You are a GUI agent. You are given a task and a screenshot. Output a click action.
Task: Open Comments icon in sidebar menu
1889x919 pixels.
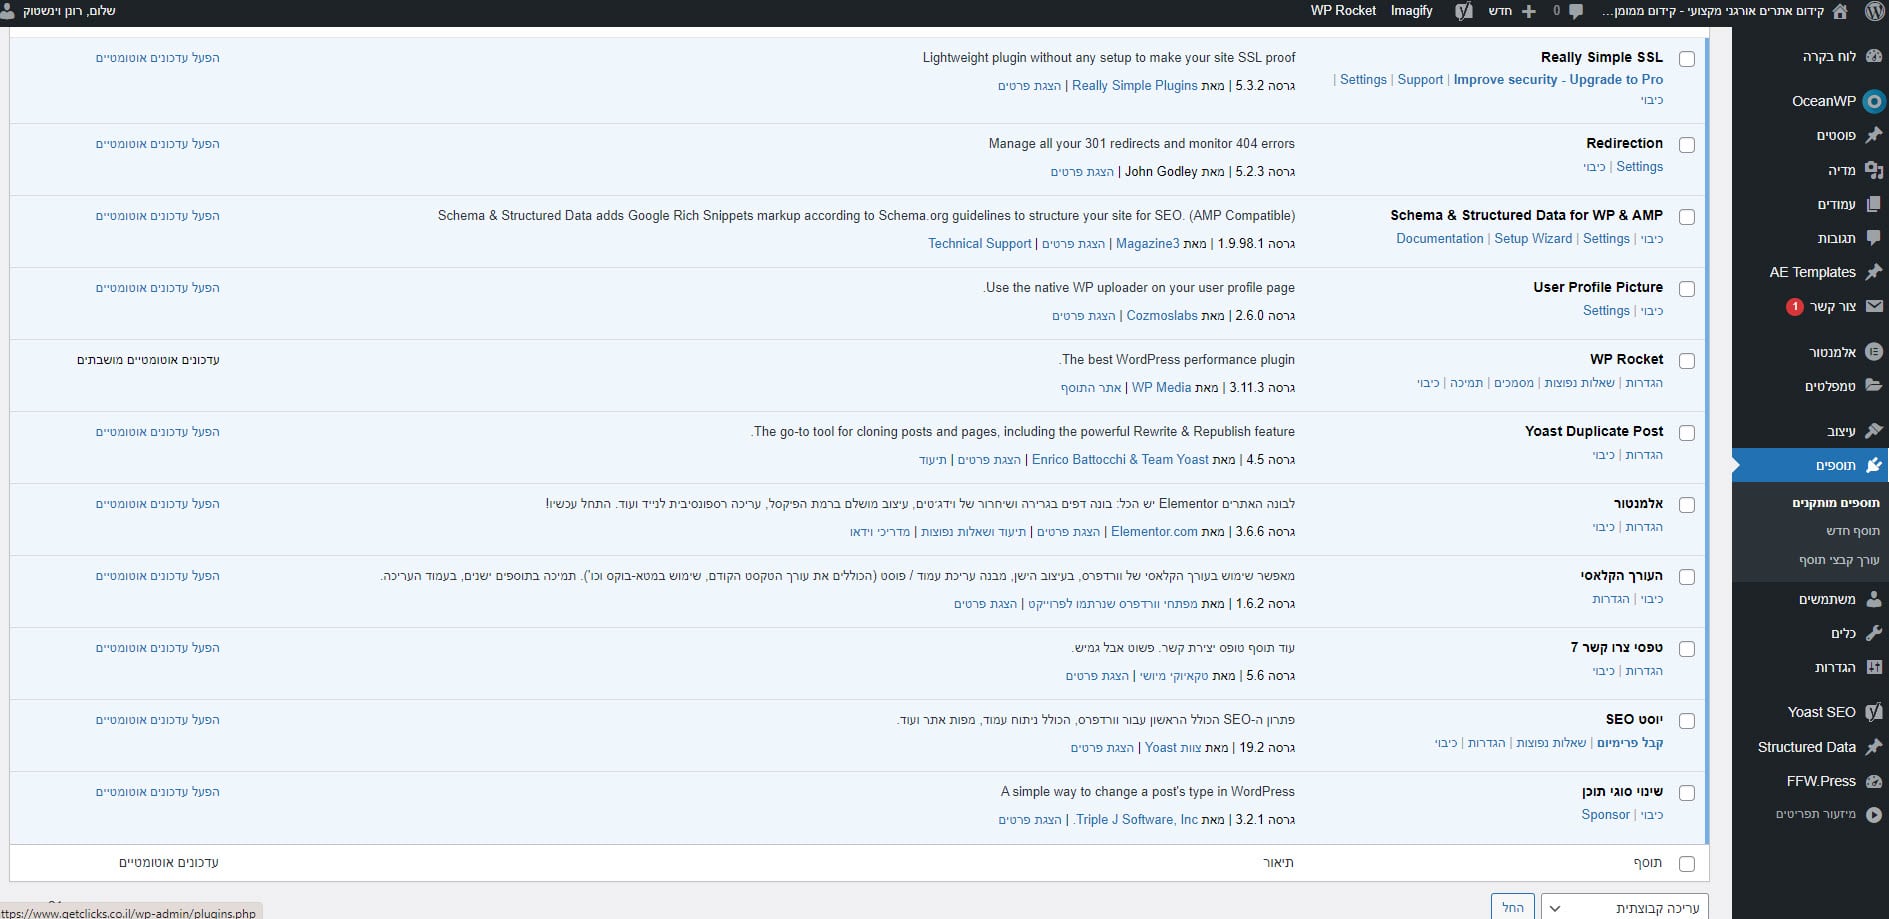click(1874, 238)
